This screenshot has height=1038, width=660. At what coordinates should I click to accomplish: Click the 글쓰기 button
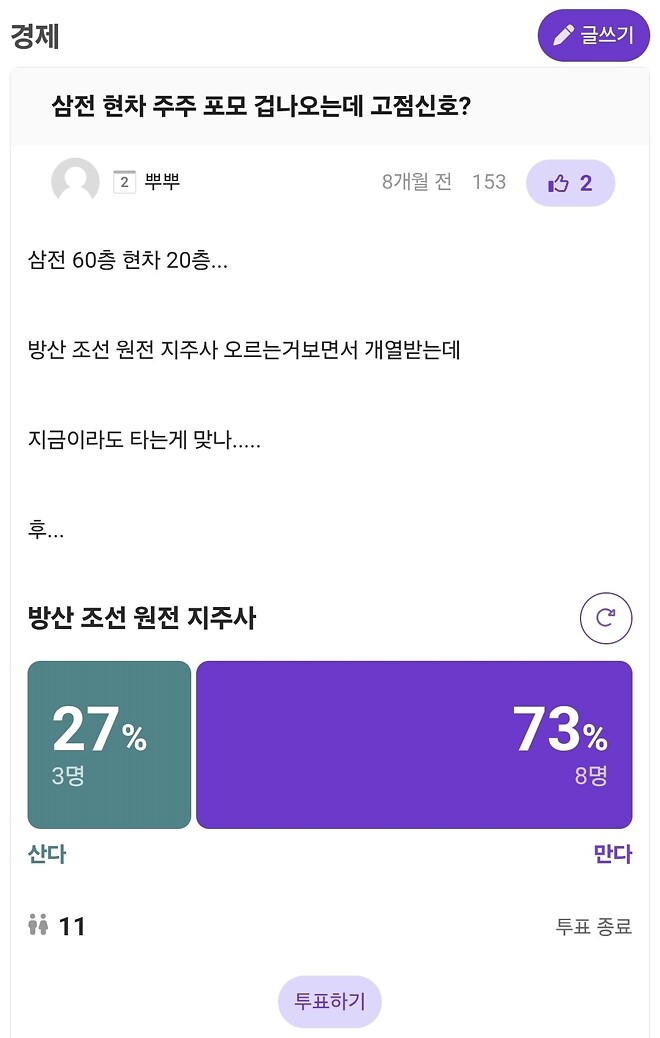point(593,35)
